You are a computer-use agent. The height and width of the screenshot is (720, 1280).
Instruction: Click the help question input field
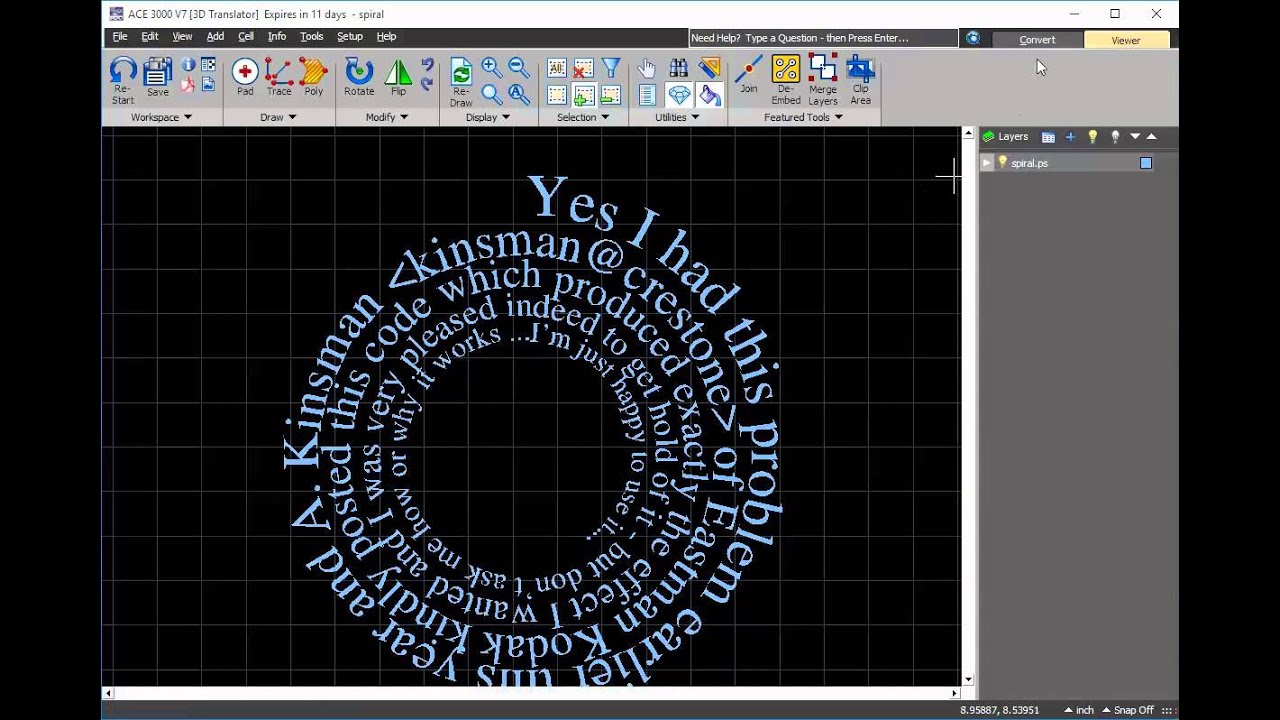(823, 38)
